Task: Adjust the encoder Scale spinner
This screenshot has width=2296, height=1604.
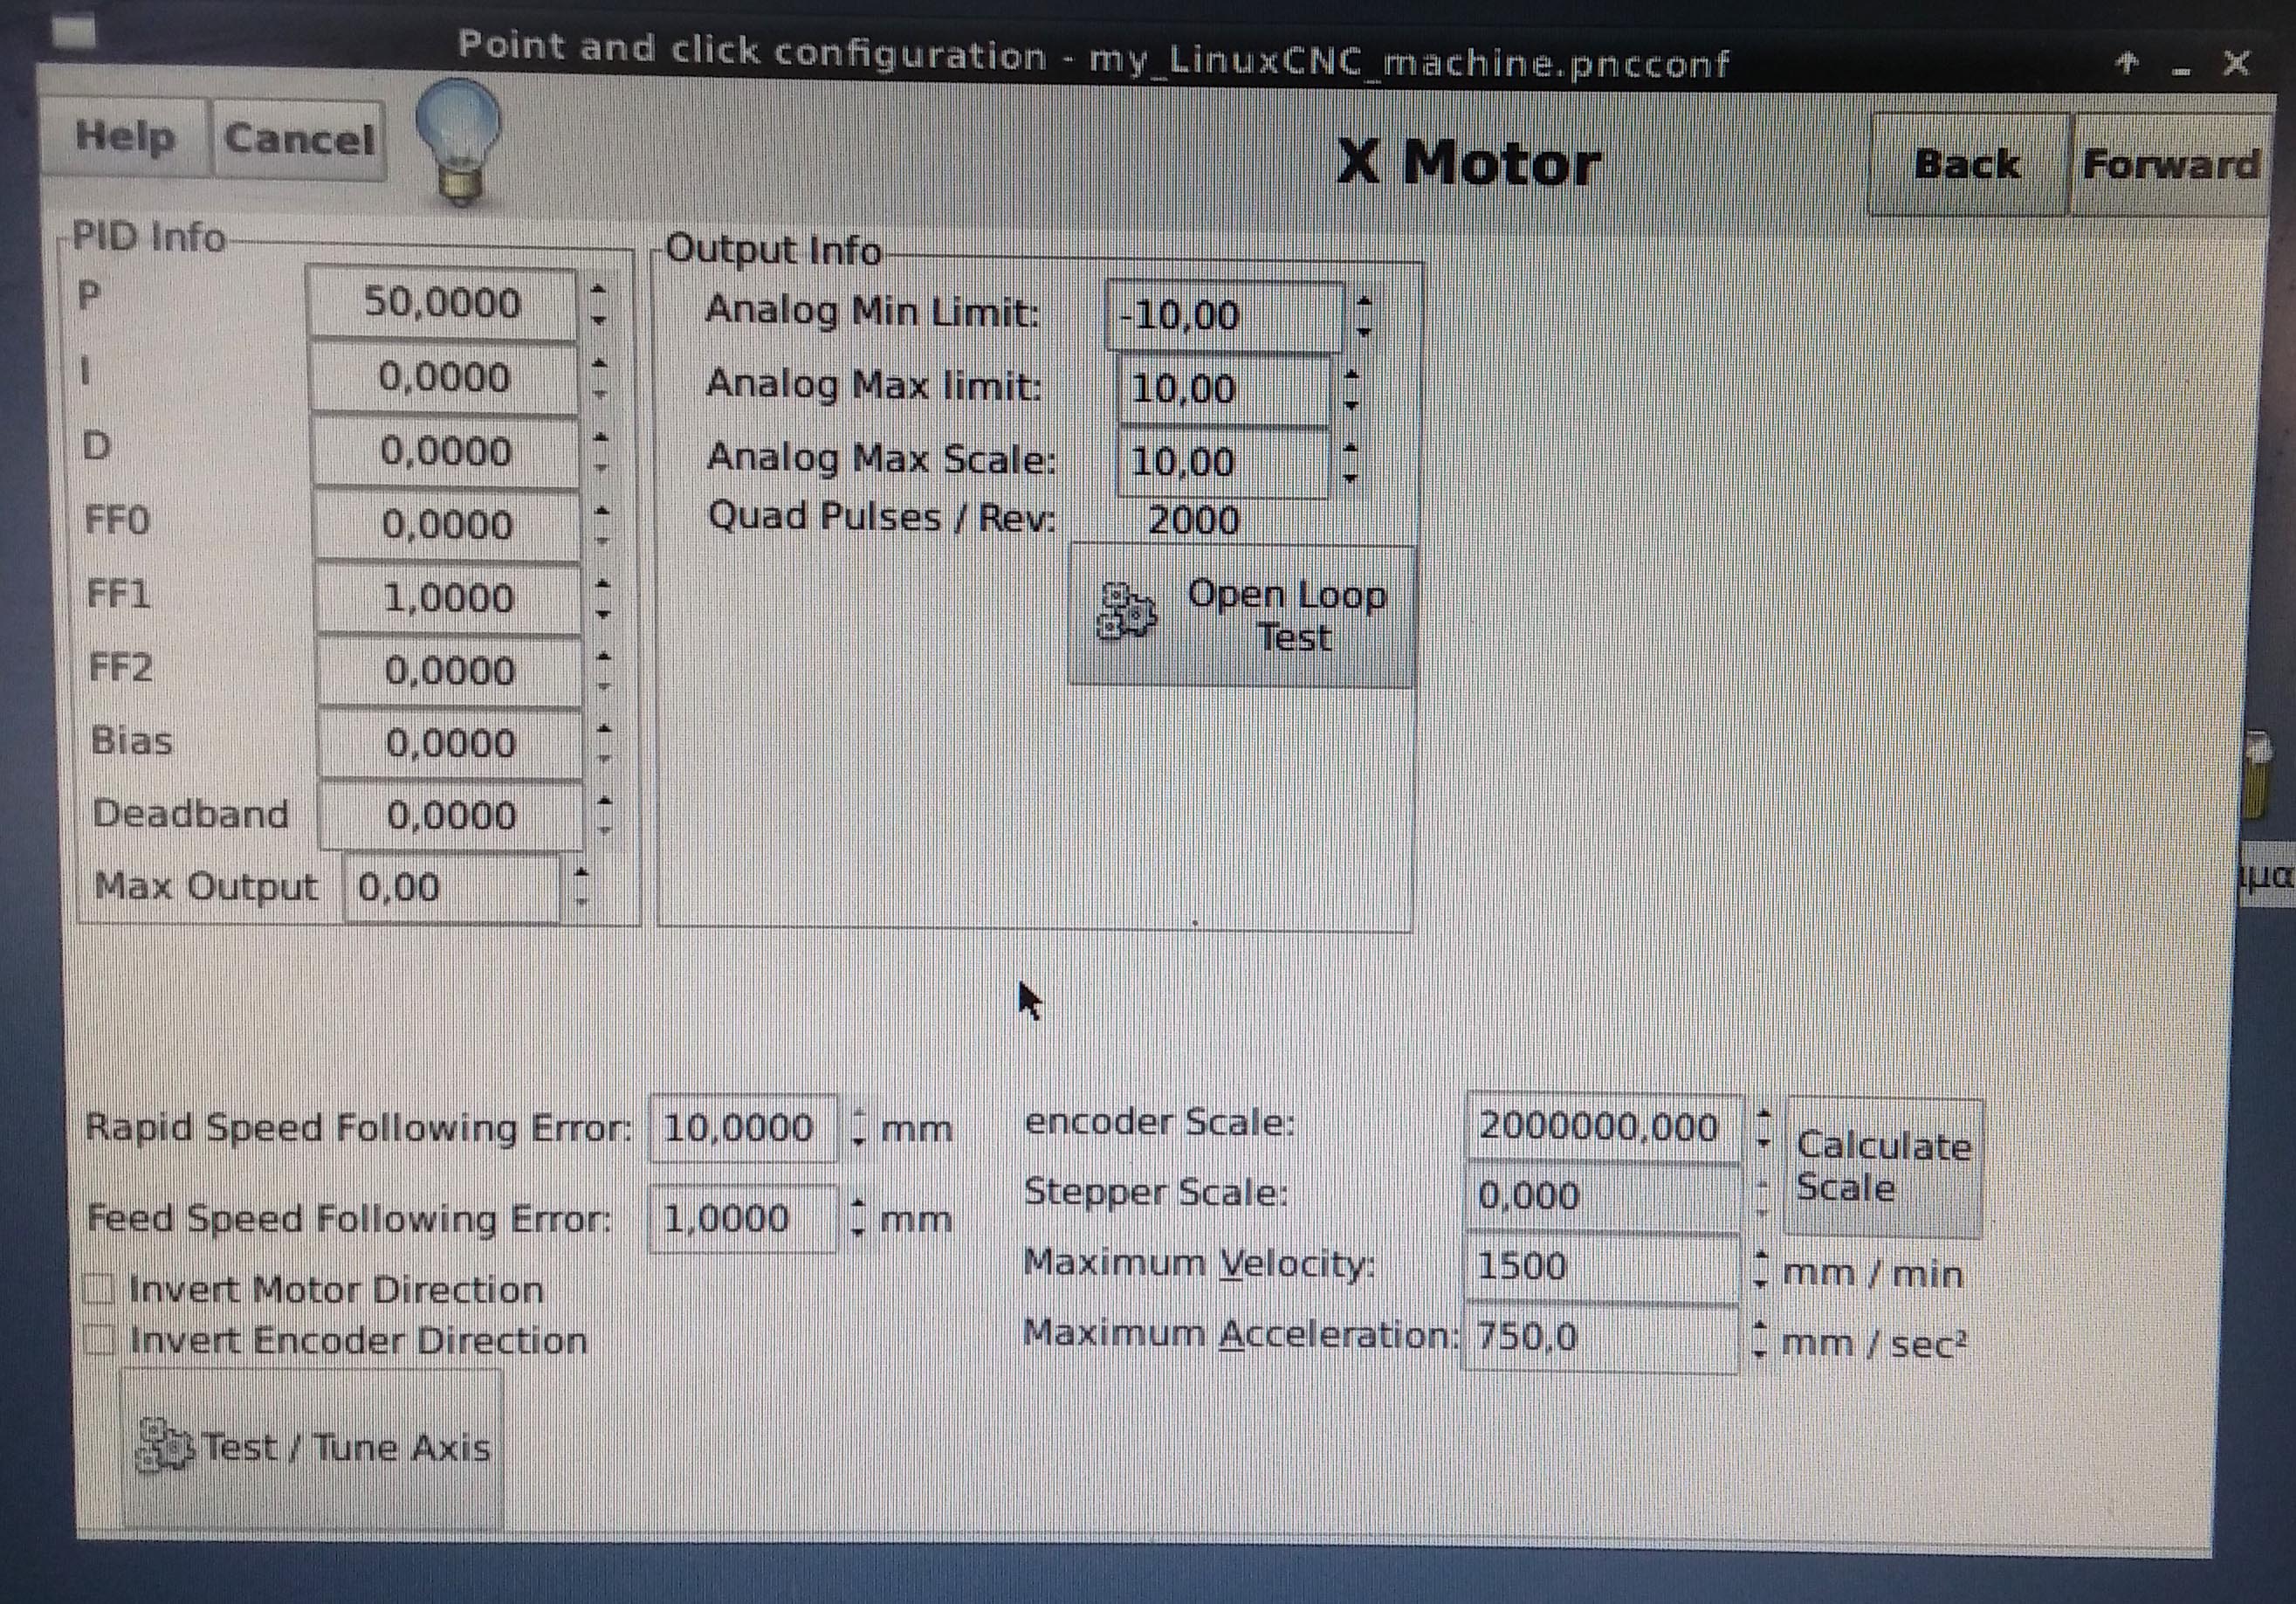Action: coord(1764,1127)
